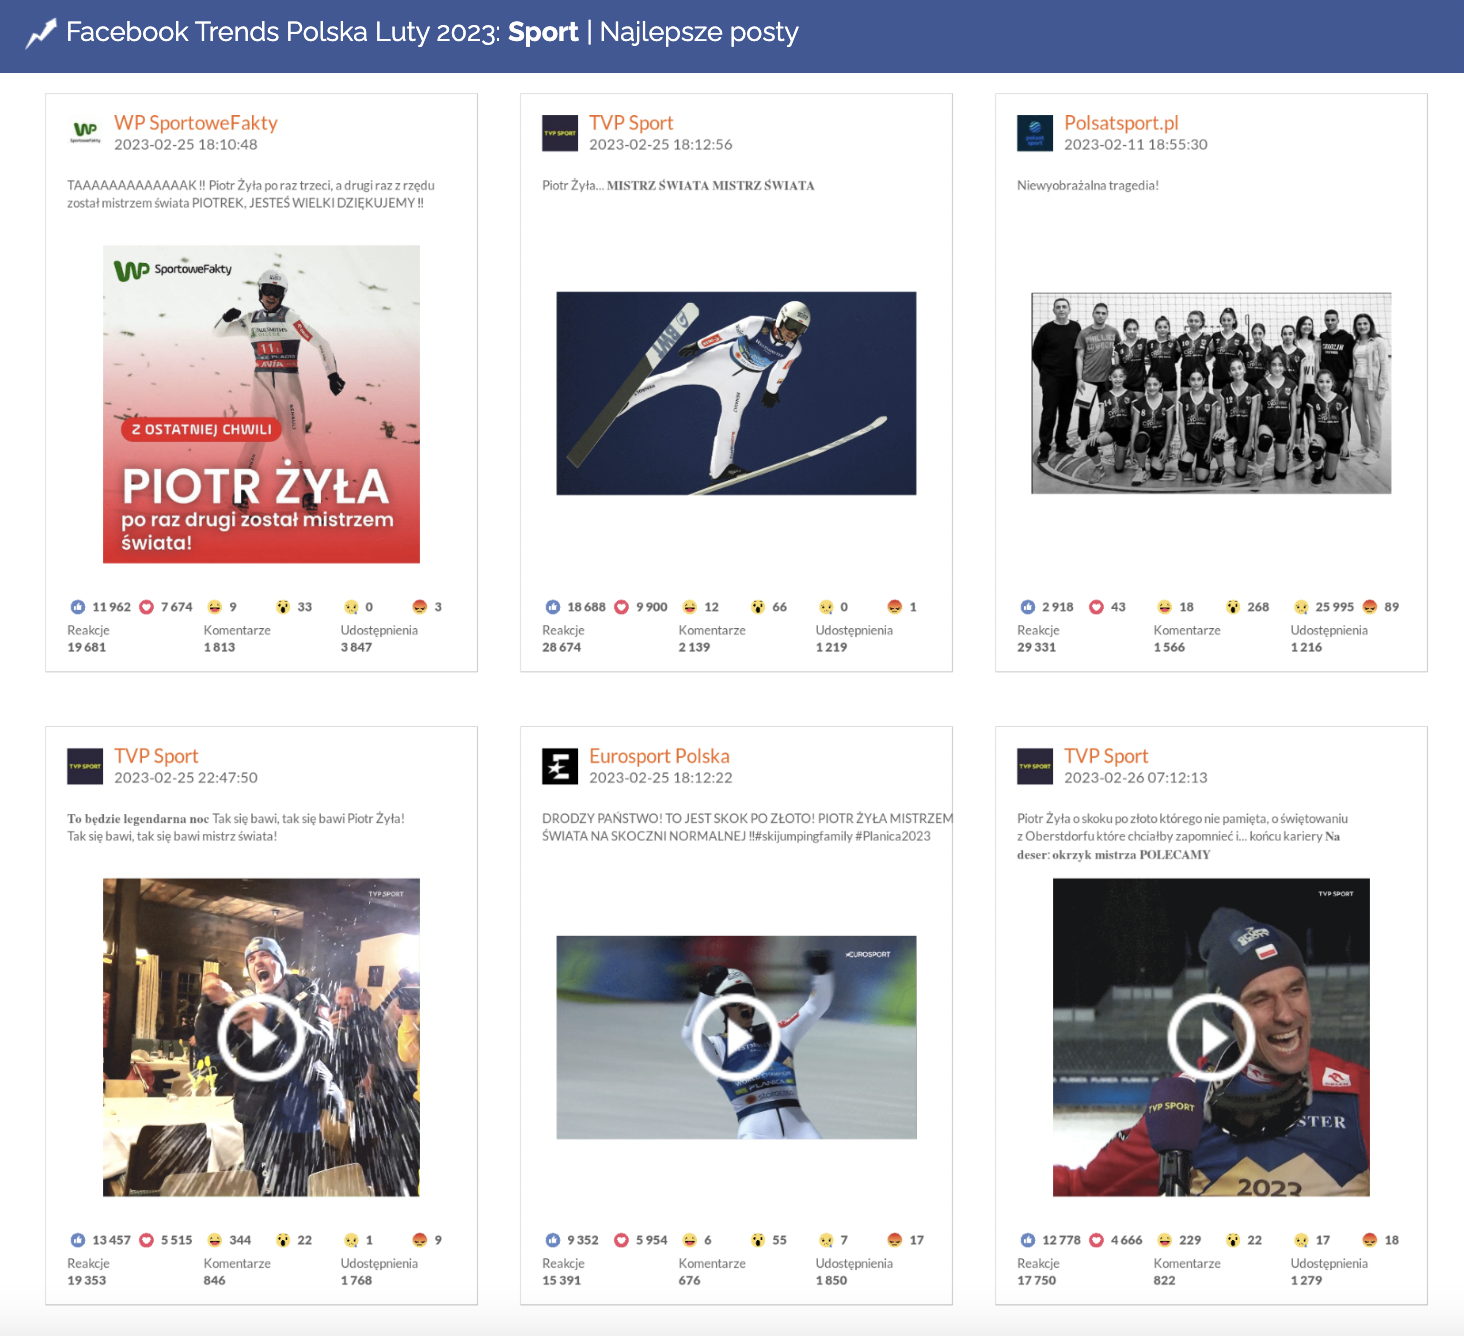The width and height of the screenshot is (1464, 1336).
Task: Click the WP SportoweFakty logo avatar
Action: (85, 133)
